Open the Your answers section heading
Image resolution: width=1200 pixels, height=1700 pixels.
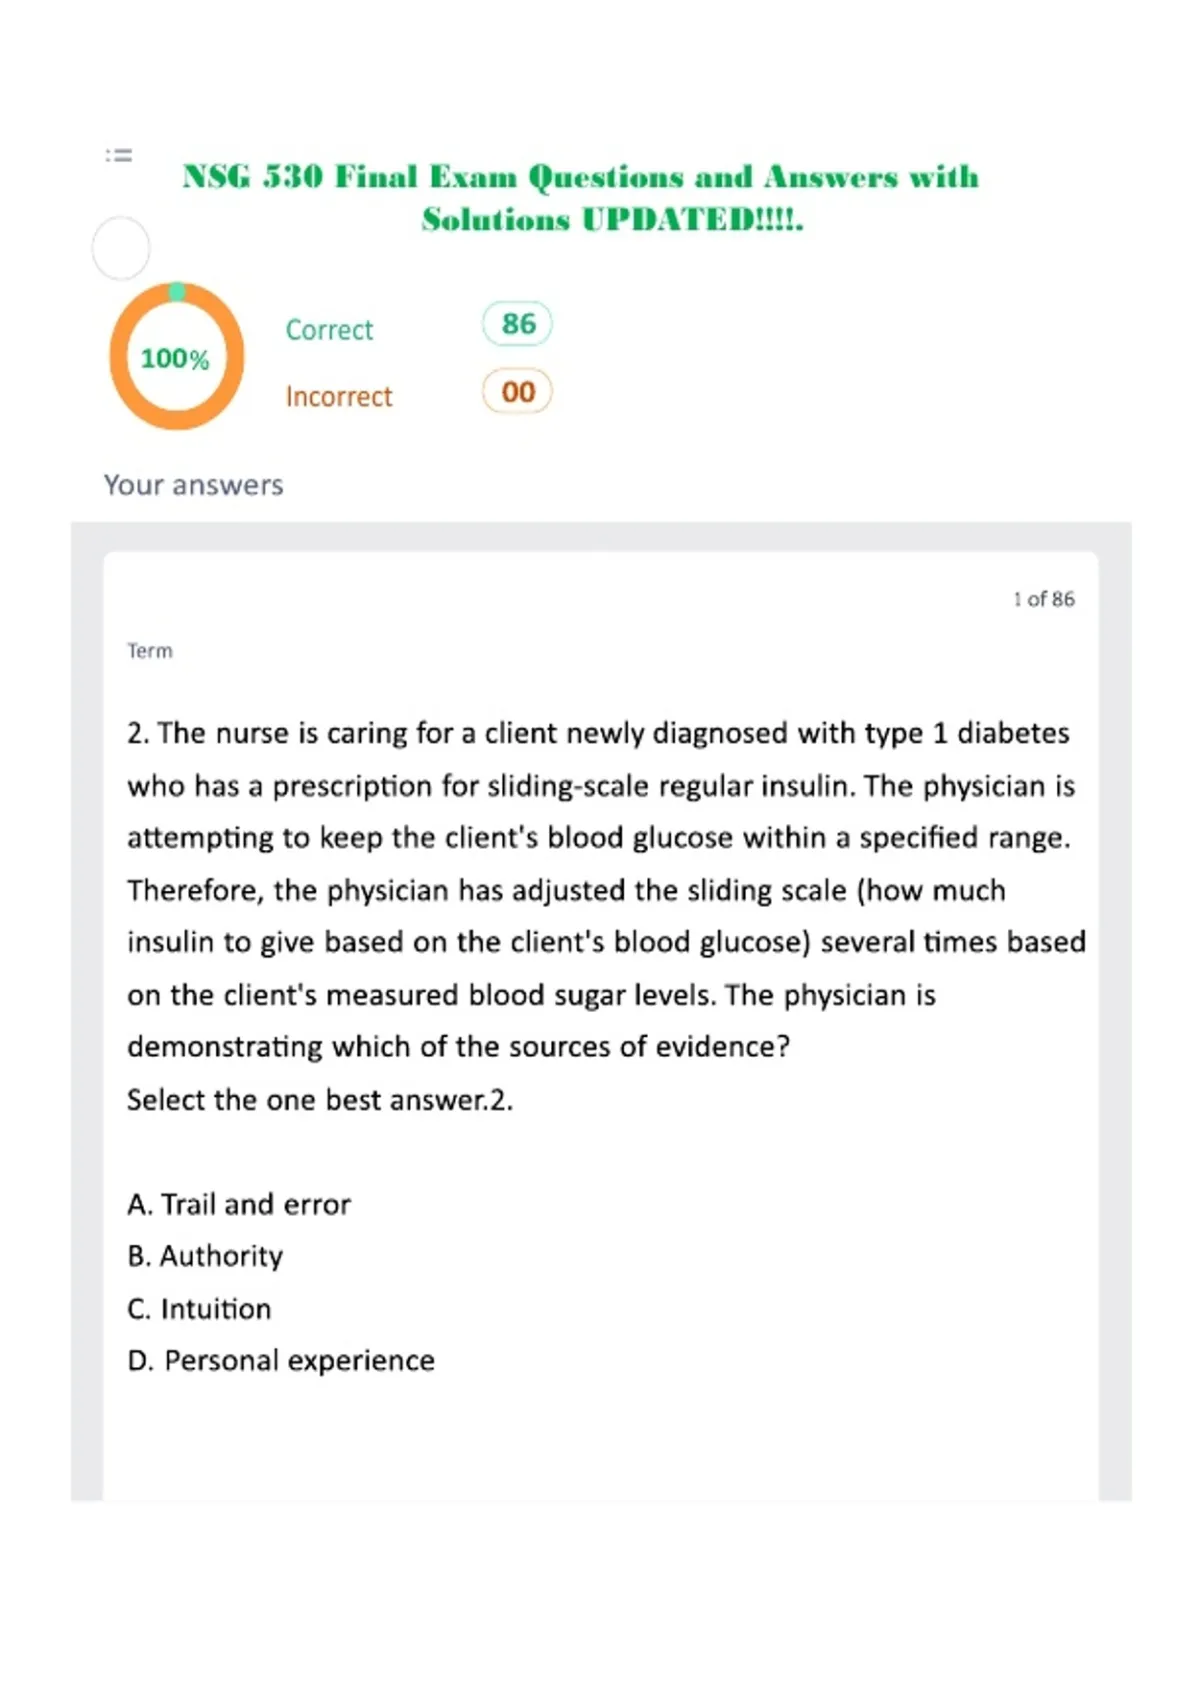click(194, 485)
